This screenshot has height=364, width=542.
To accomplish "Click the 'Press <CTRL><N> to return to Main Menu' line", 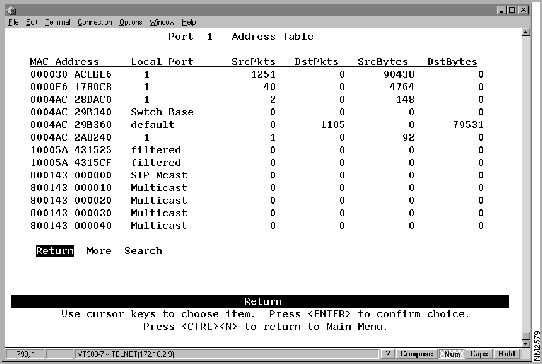I will pyautogui.click(x=265, y=326).
